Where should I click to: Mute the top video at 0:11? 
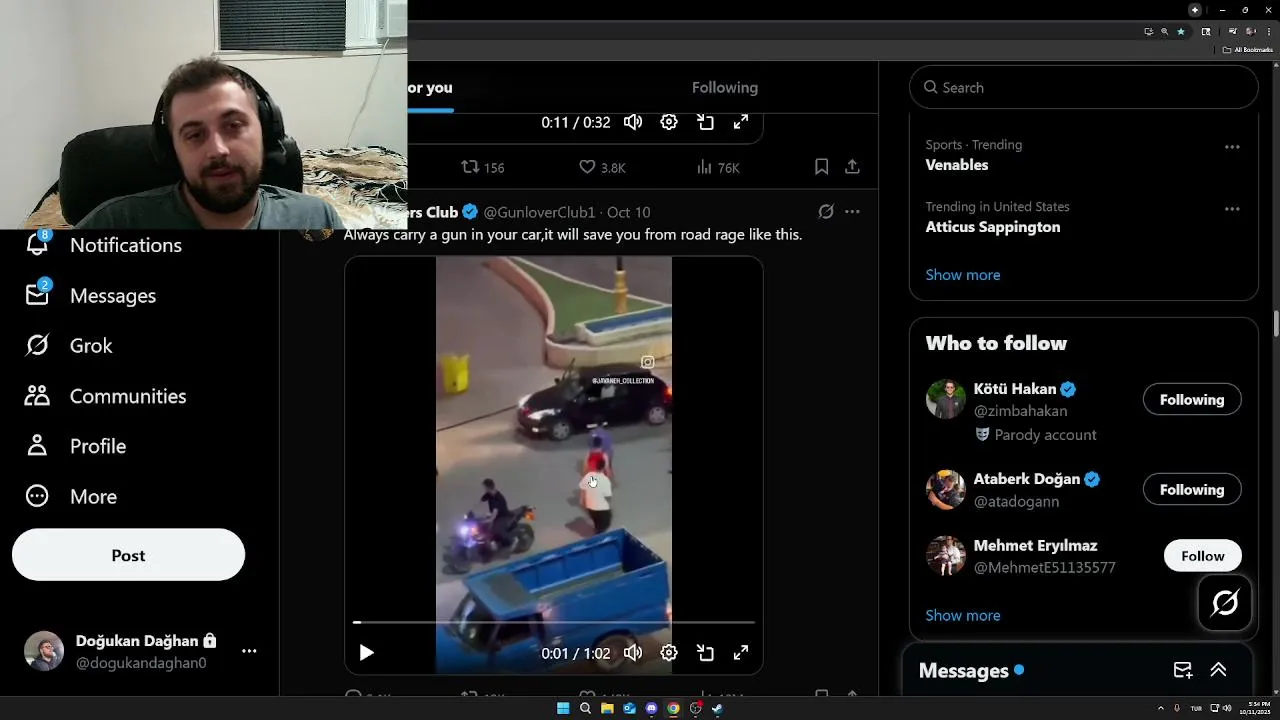633,122
